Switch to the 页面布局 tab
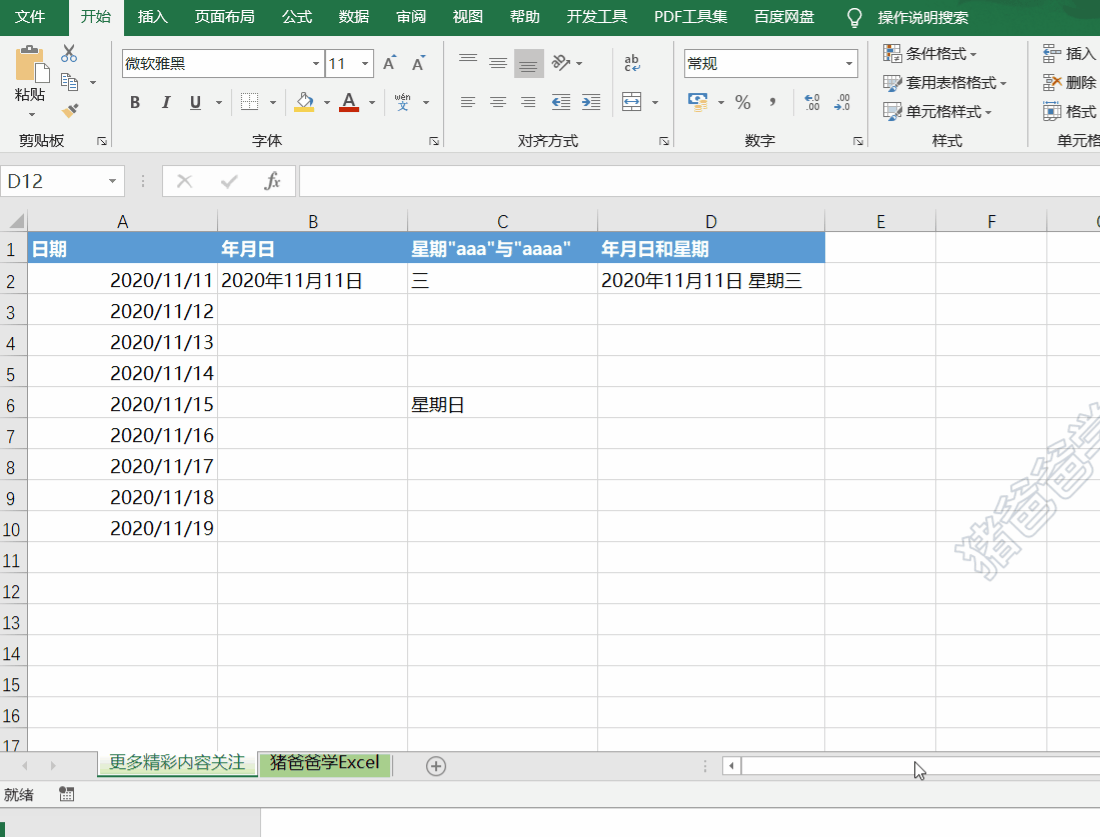 click(x=224, y=17)
